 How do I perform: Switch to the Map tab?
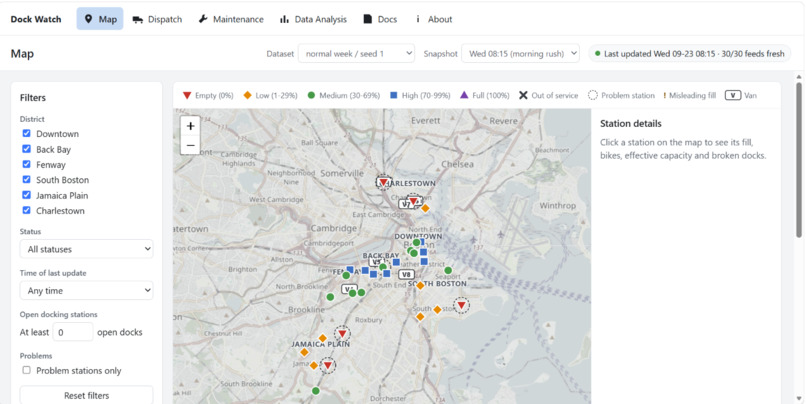(100, 19)
